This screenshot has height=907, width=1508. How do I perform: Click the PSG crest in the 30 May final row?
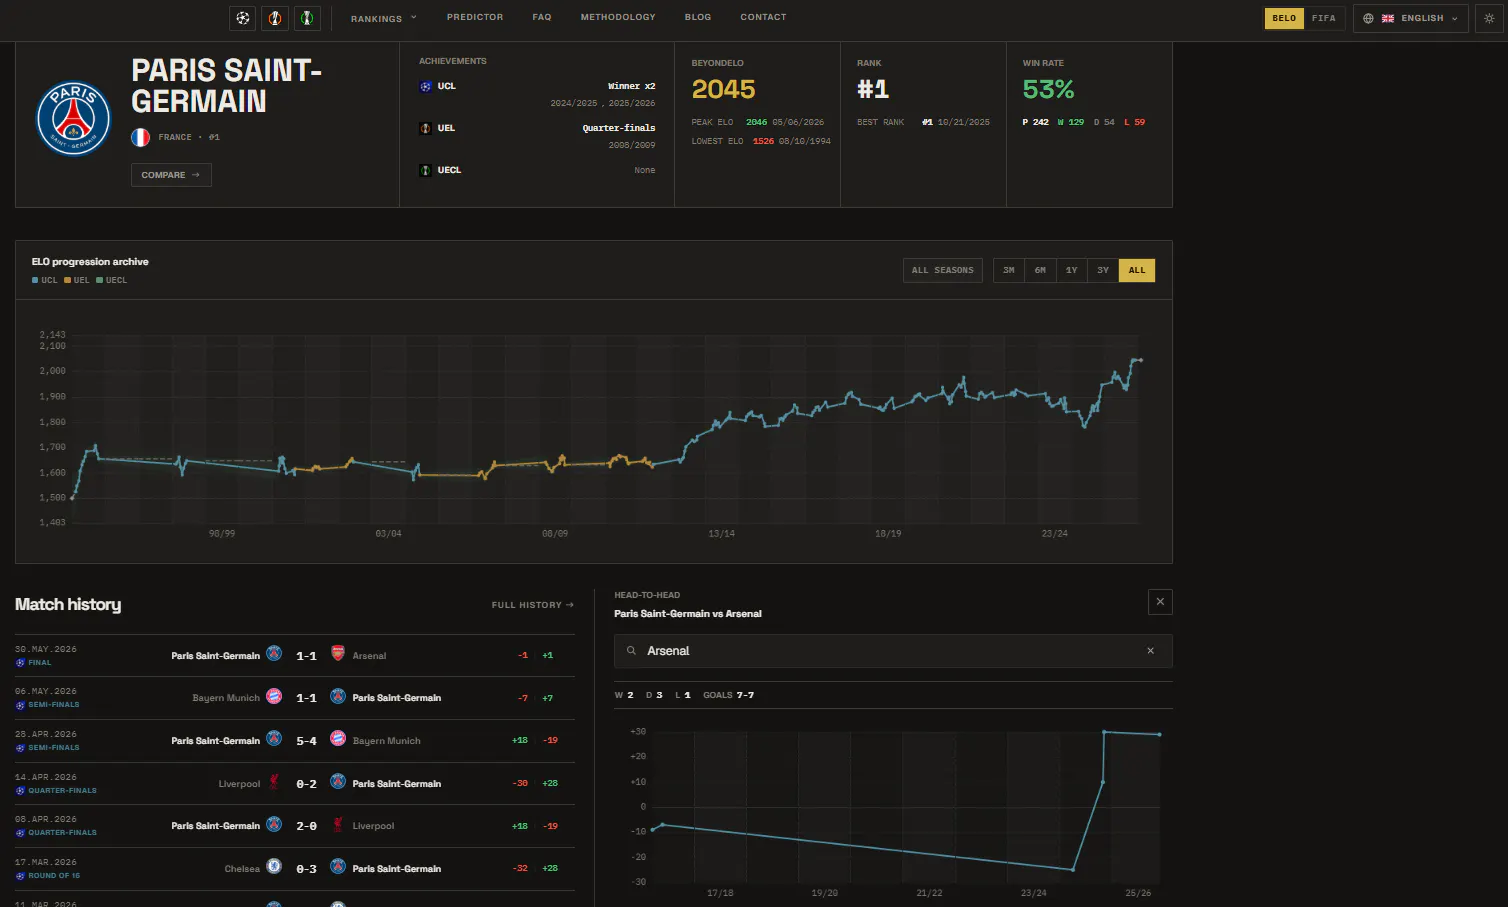click(x=274, y=654)
